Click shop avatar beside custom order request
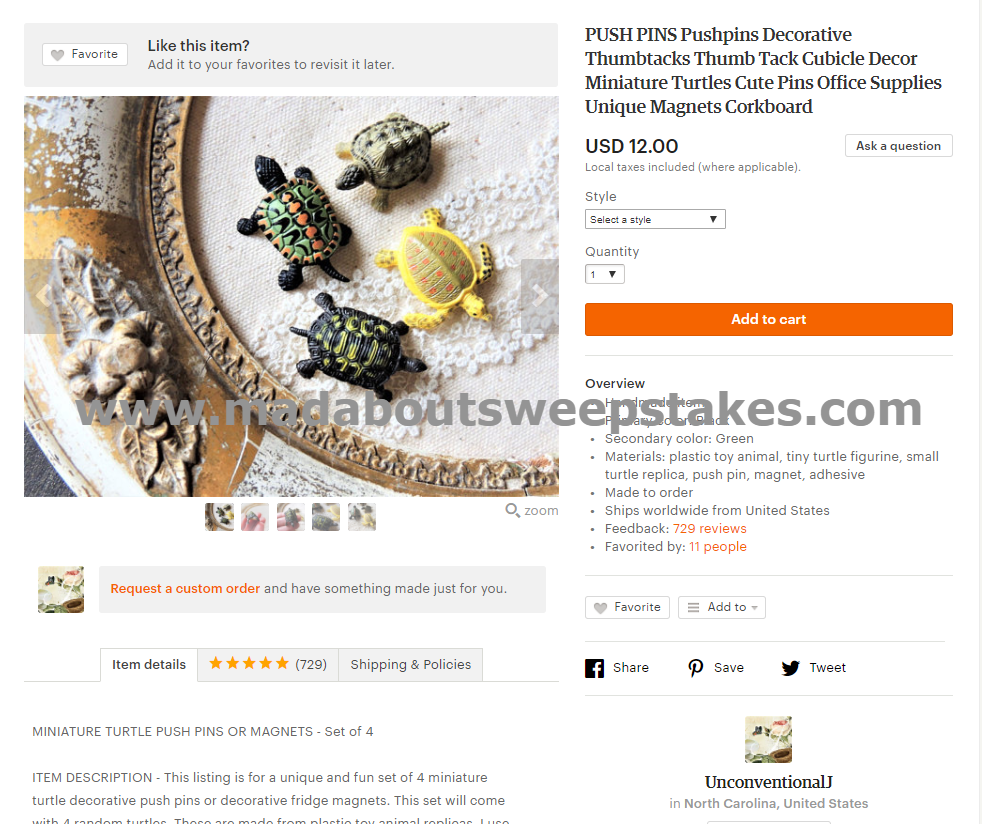Image resolution: width=982 pixels, height=824 pixels. 61,590
